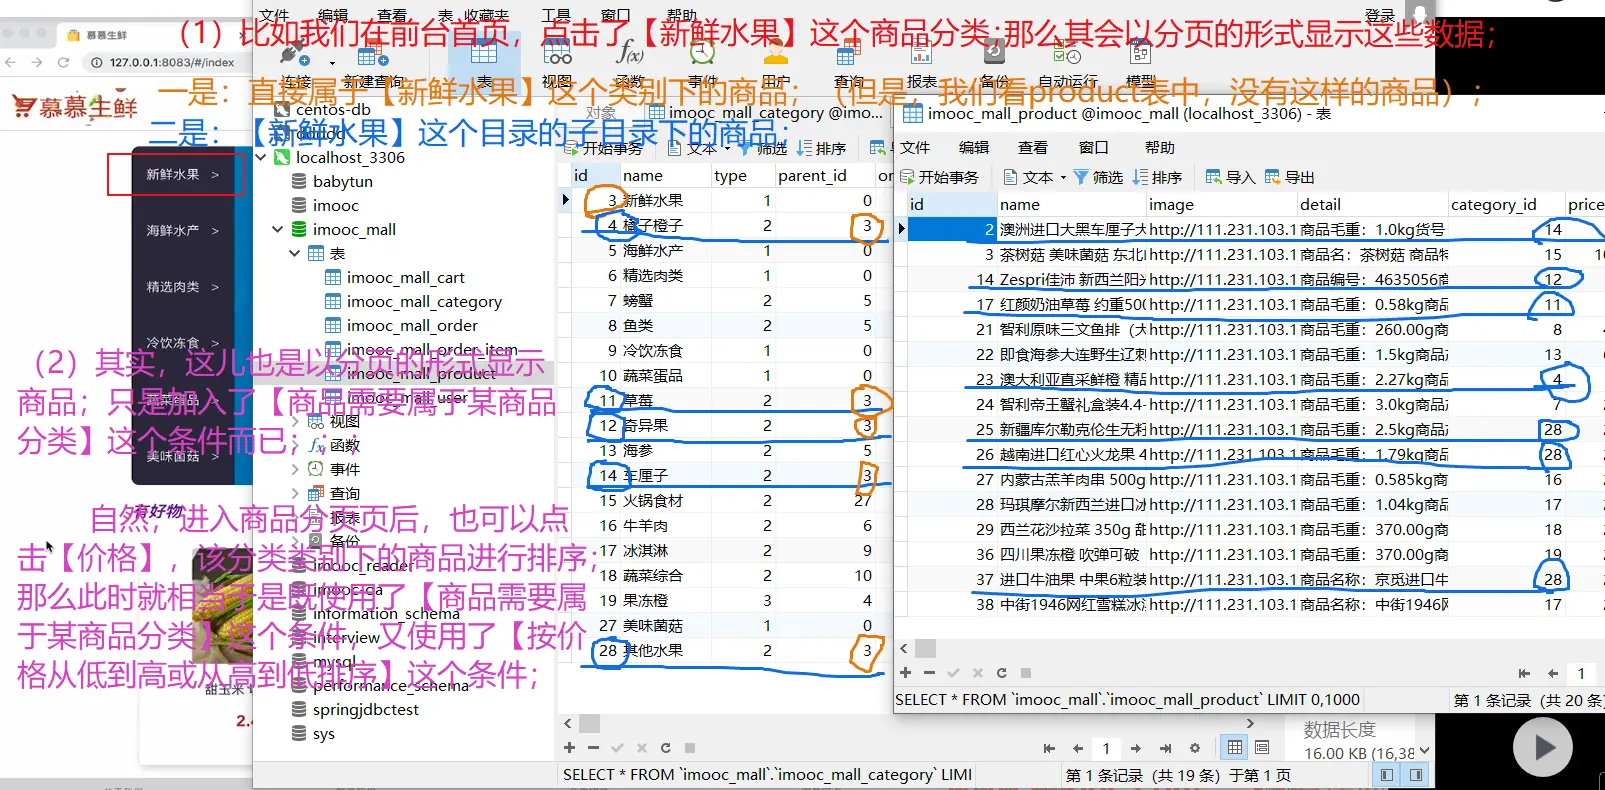The width and height of the screenshot is (1605, 790).
Task: Select the Table (表) toolbar icon
Action: tap(484, 52)
